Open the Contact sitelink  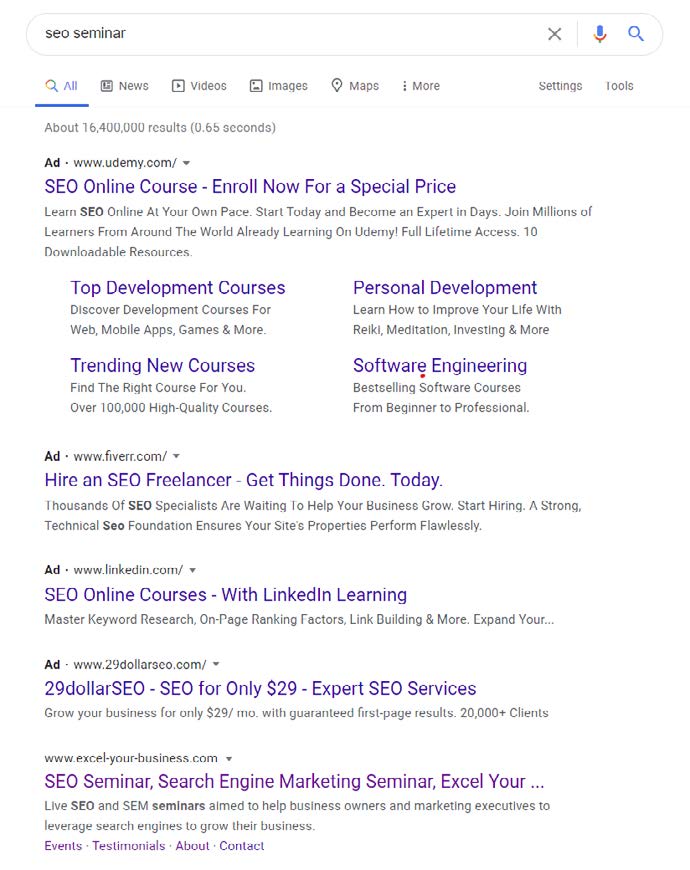(241, 846)
